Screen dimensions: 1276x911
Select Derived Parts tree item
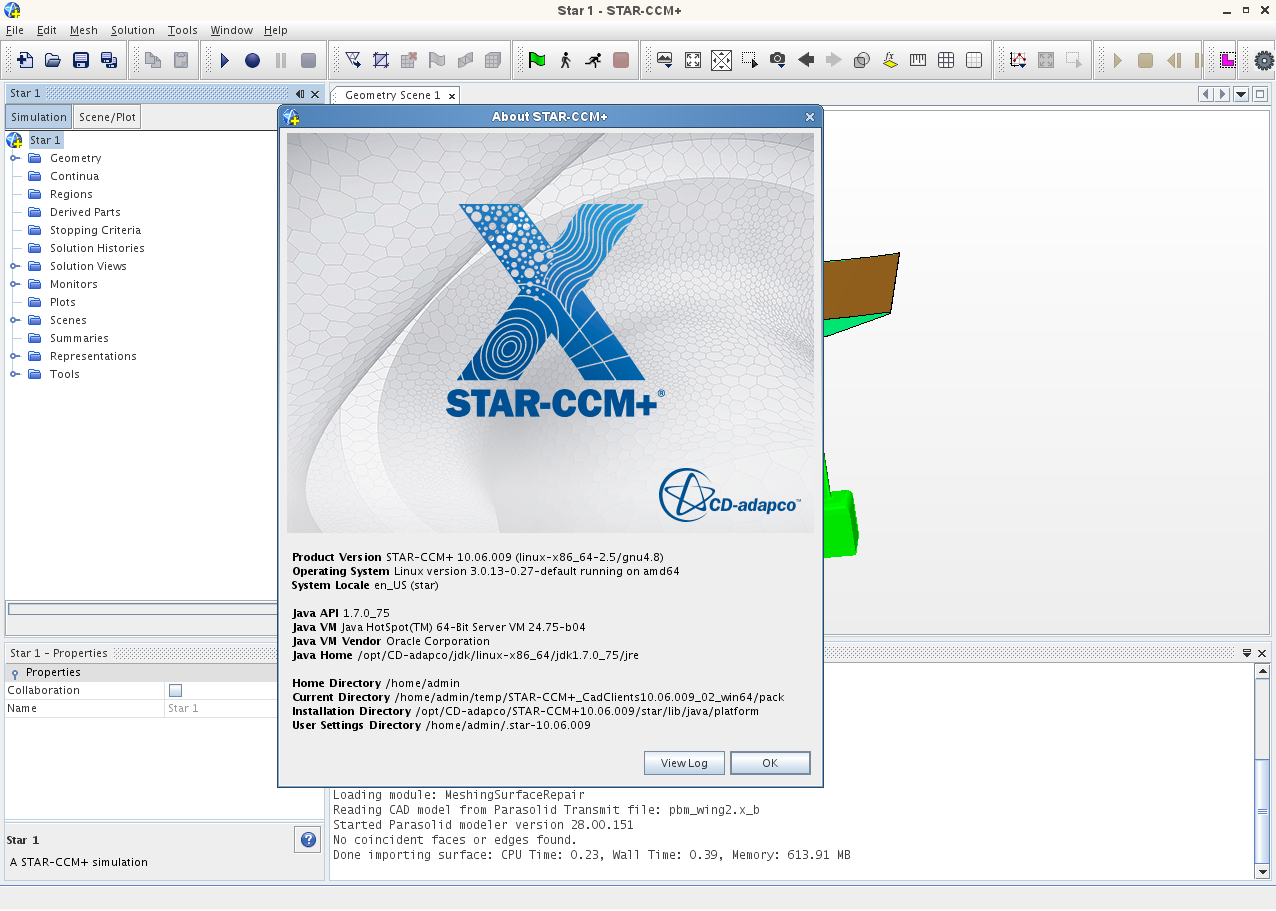pyautogui.click(x=85, y=212)
